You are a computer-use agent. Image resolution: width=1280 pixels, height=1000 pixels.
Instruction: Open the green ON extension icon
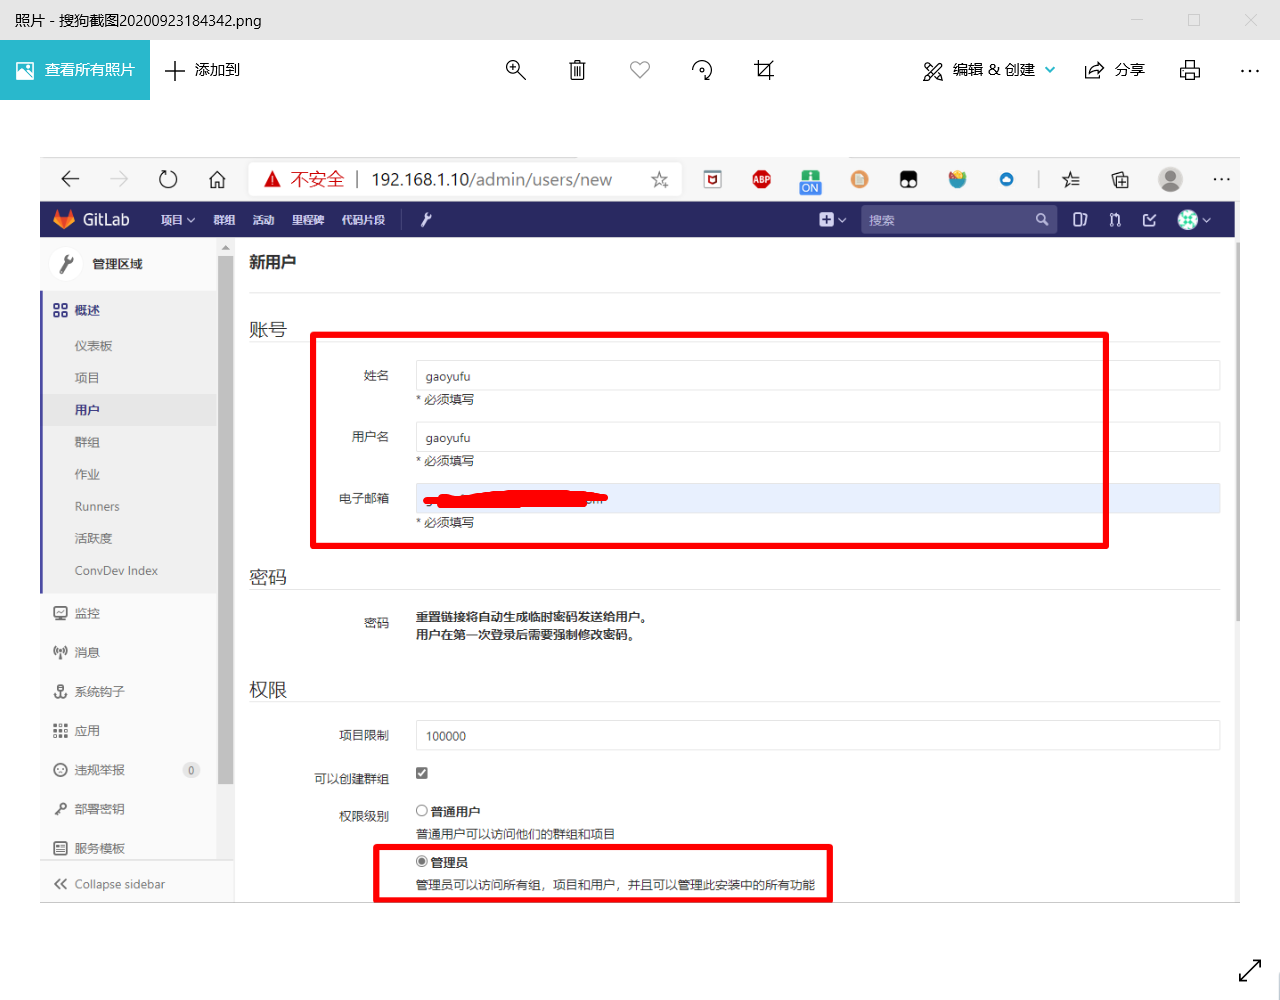(810, 181)
